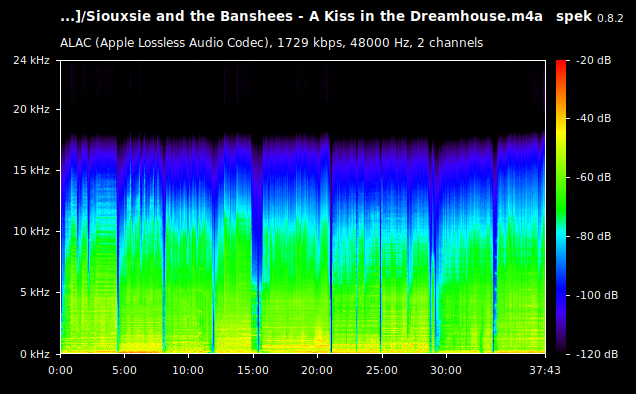Click the '15 kHz' frequency axis label
The image size is (636, 394).
tap(31, 170)
